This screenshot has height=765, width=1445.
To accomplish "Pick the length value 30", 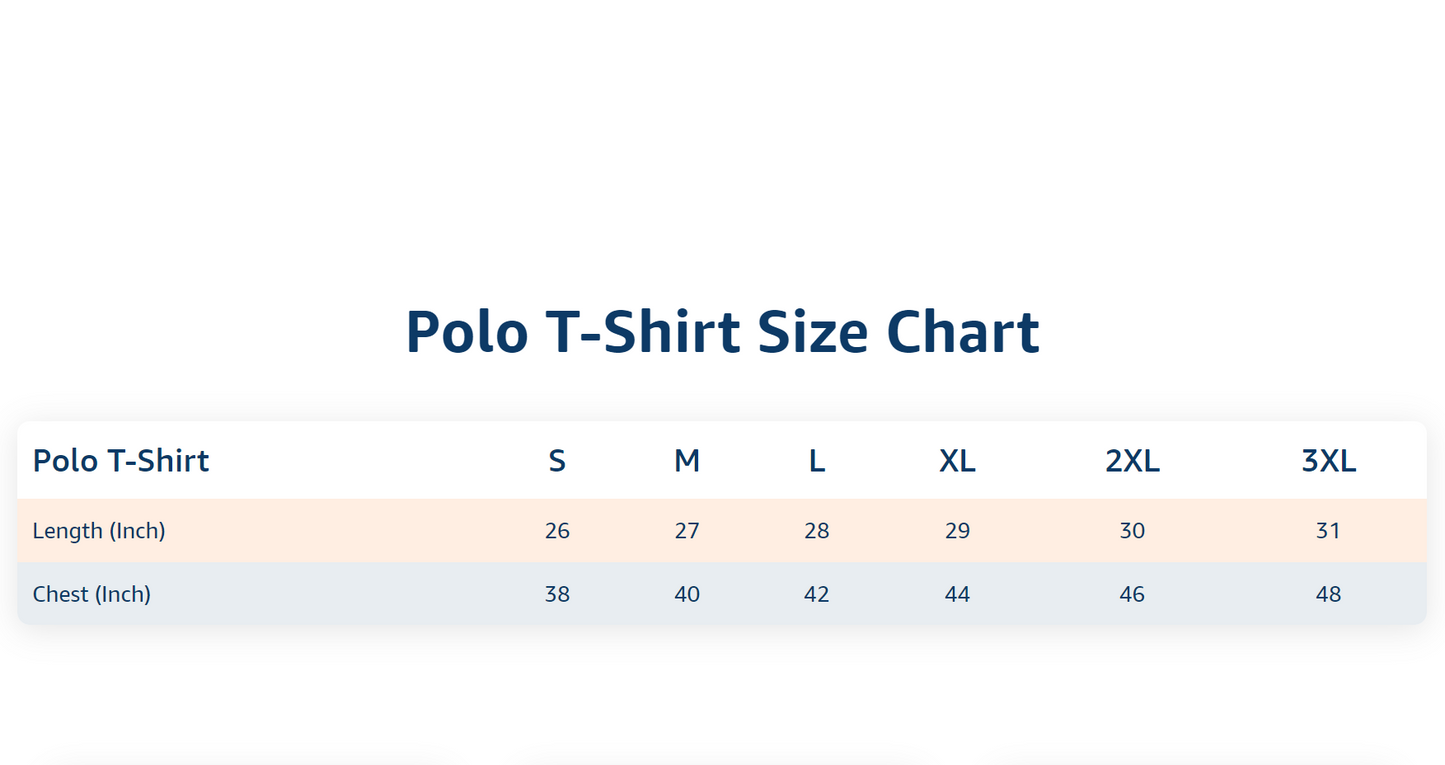I will point(1132,531).
